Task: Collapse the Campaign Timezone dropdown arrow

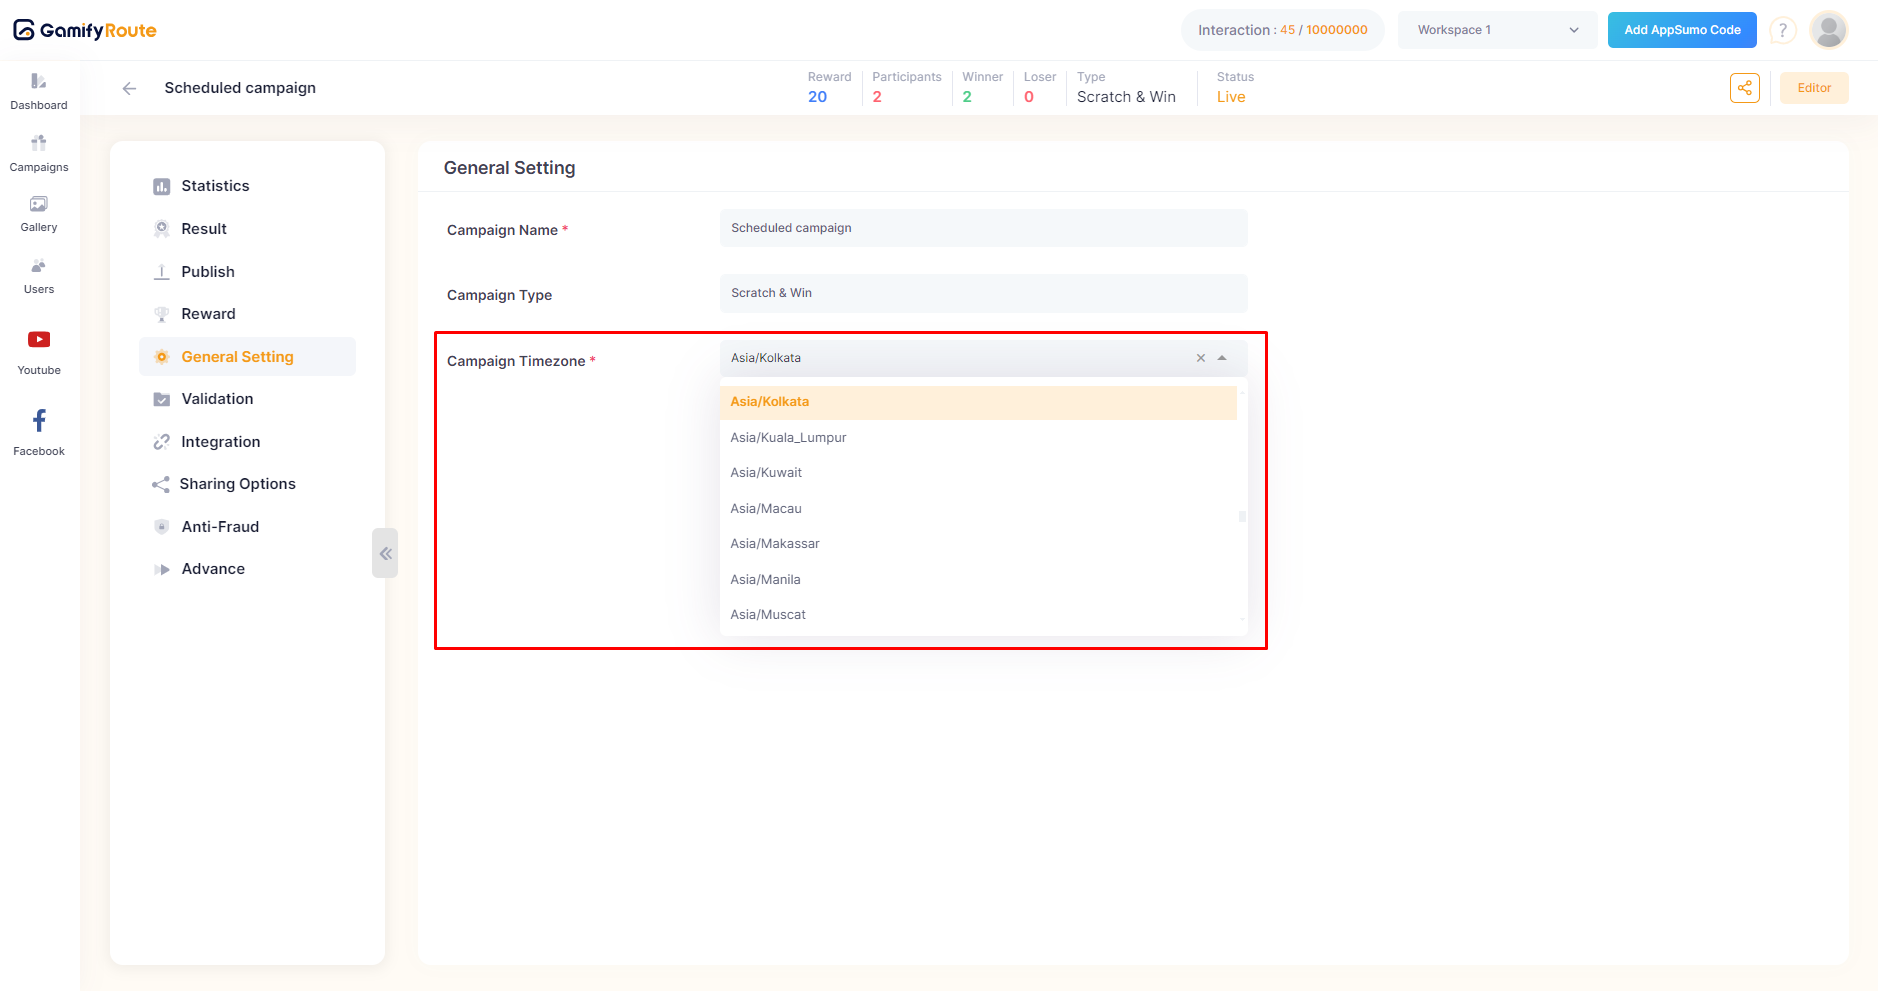Action: (1222, 358)
